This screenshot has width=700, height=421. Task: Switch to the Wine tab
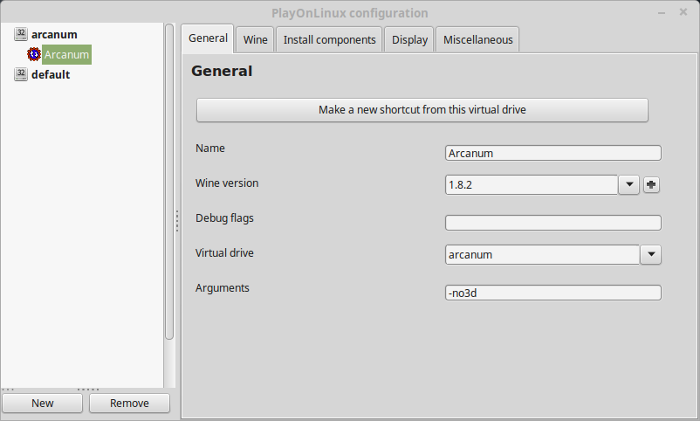point(255,40)
